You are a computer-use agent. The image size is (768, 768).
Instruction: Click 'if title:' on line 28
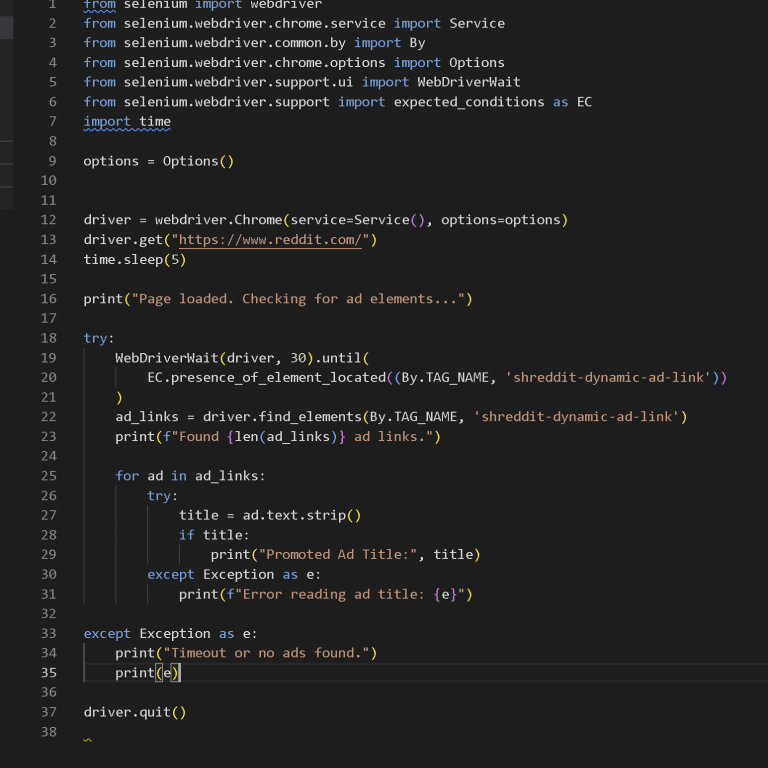(214, 535)
